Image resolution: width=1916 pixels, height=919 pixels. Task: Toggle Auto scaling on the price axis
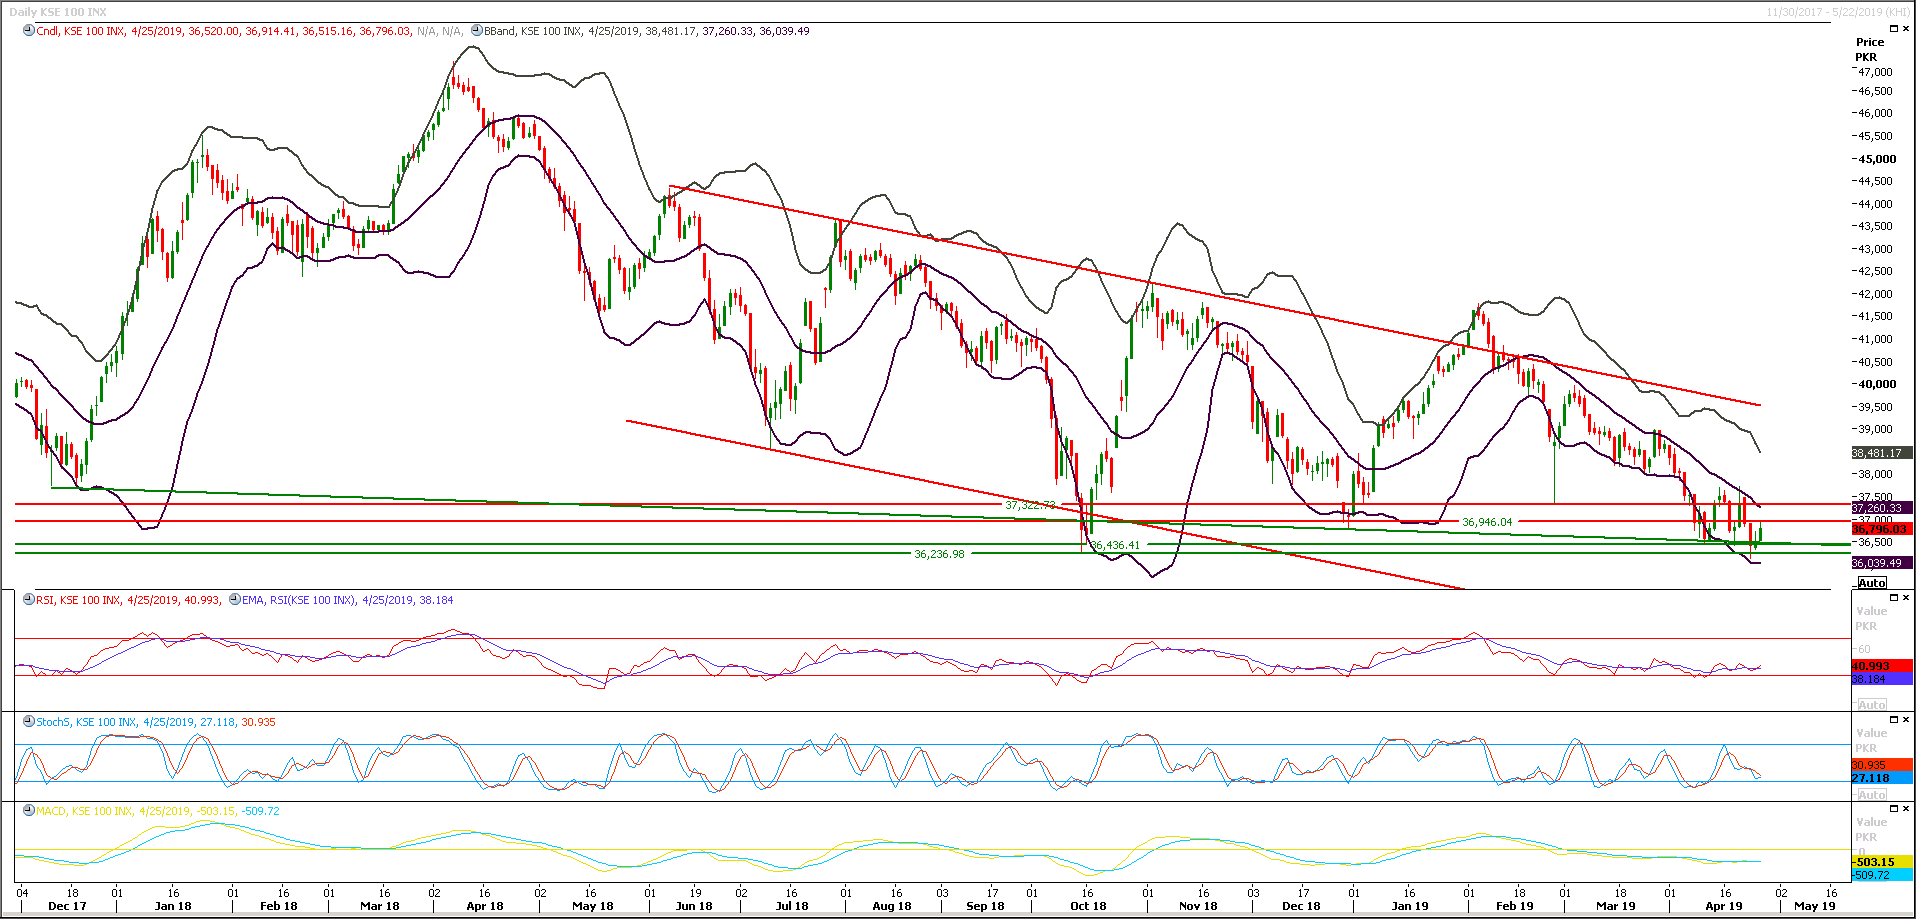1872,582
